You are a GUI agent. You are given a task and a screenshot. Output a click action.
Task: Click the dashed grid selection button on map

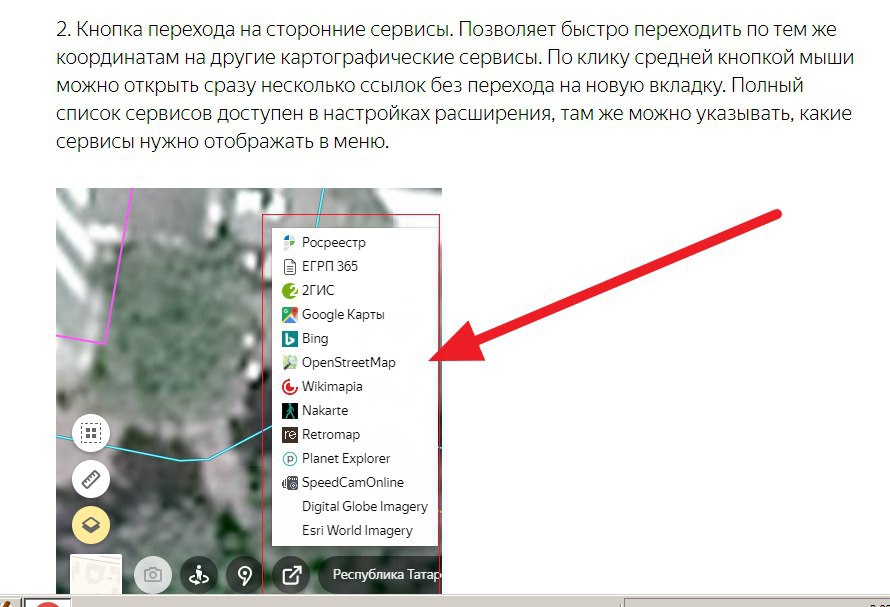click(91, 433)
